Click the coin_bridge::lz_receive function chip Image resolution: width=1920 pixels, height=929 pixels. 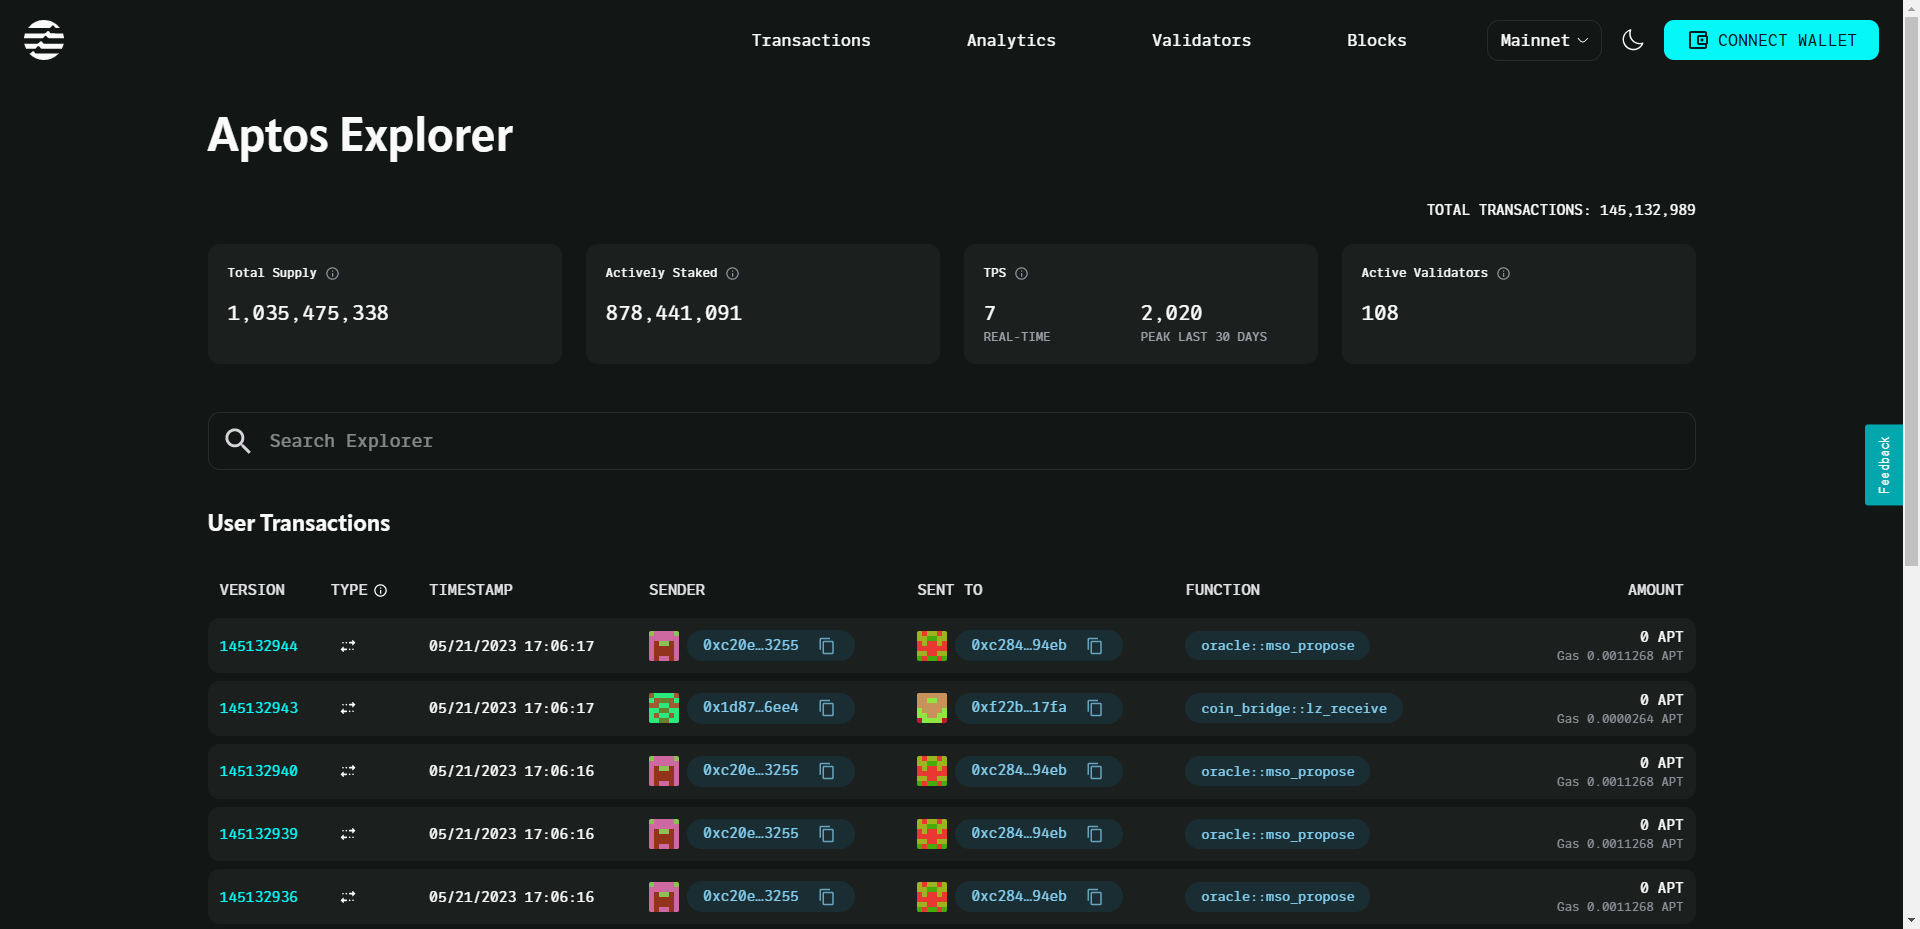pos(1293,708)
